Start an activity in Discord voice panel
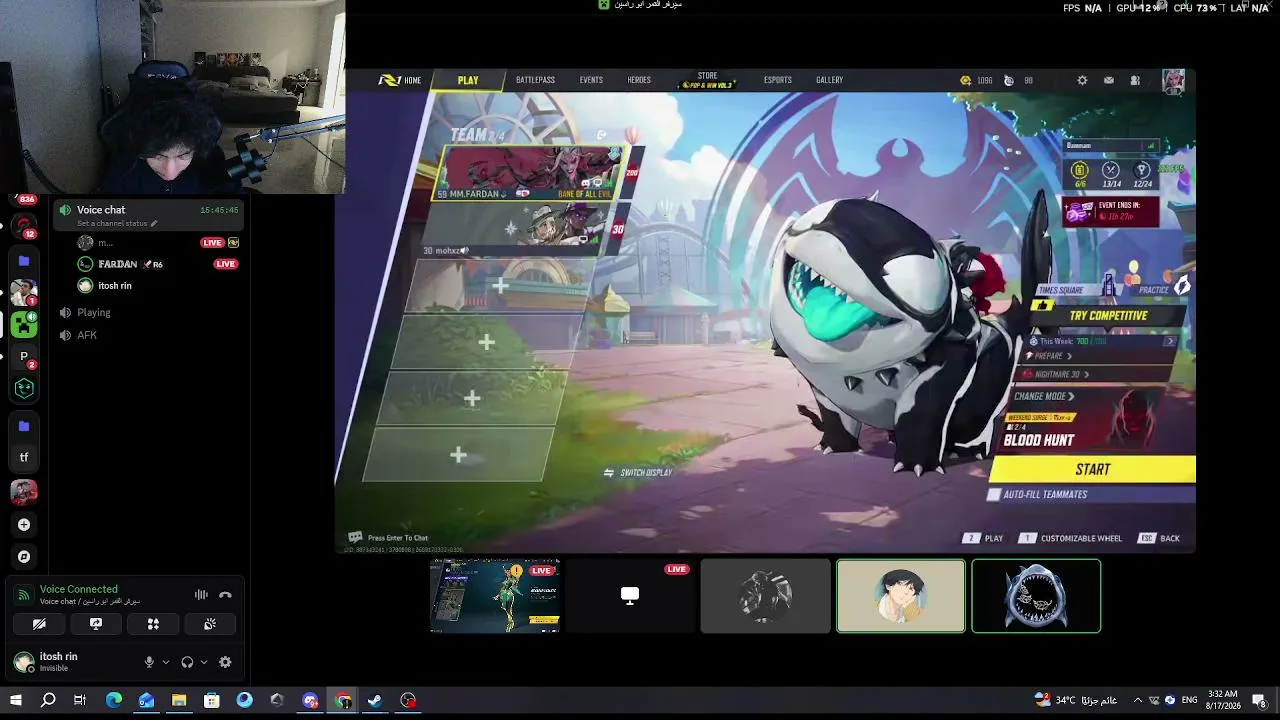 (153, 624)
